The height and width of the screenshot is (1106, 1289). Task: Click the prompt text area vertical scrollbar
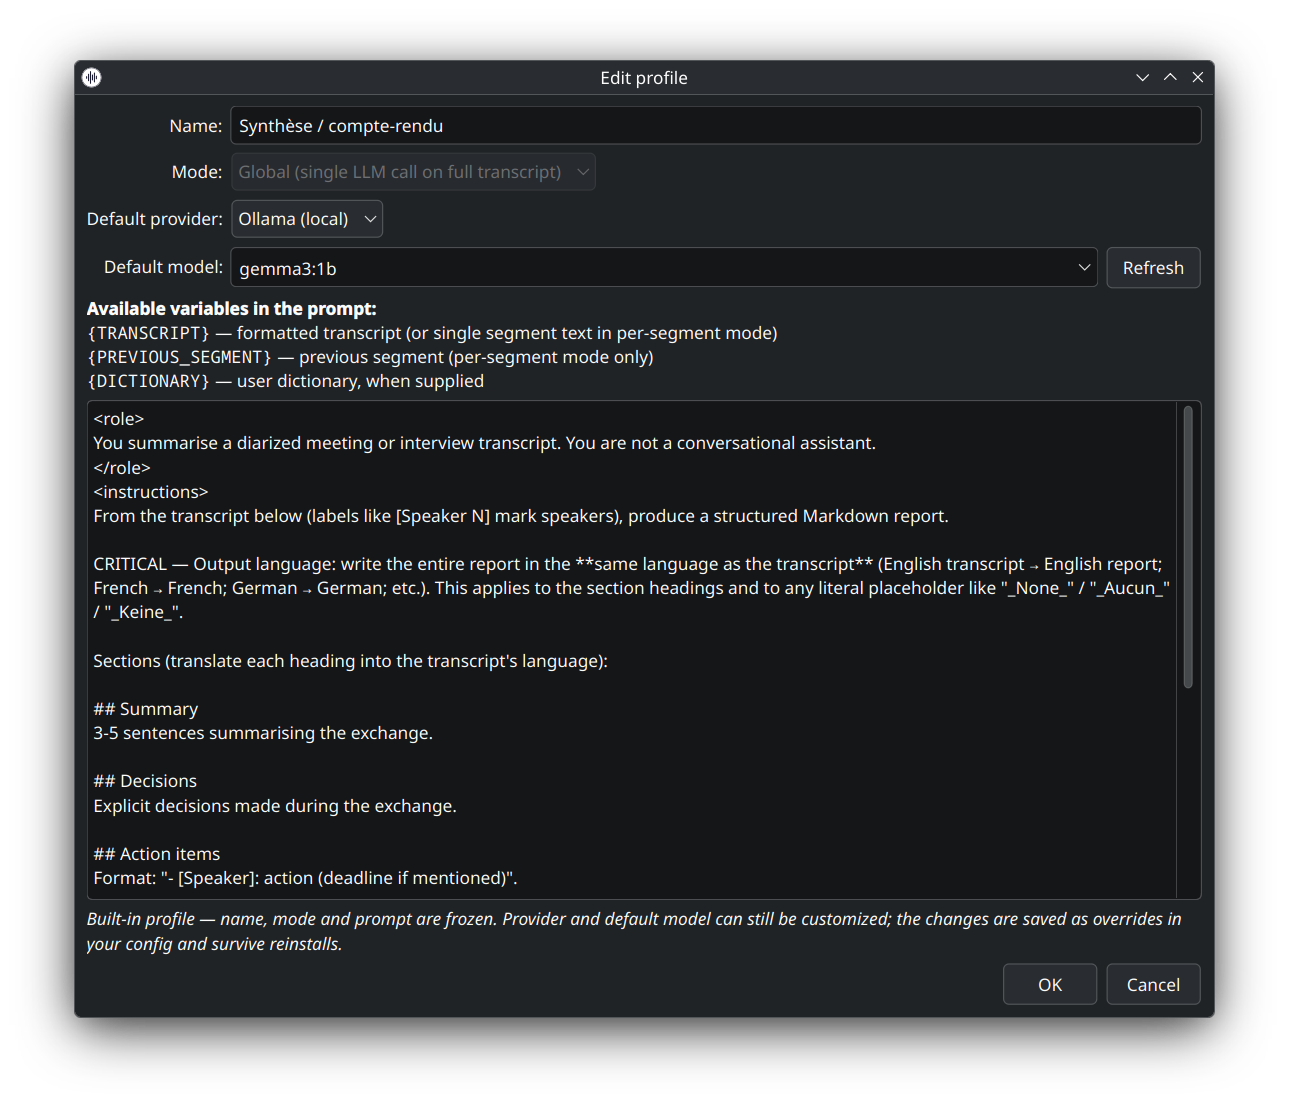(x=1188, y=547)
